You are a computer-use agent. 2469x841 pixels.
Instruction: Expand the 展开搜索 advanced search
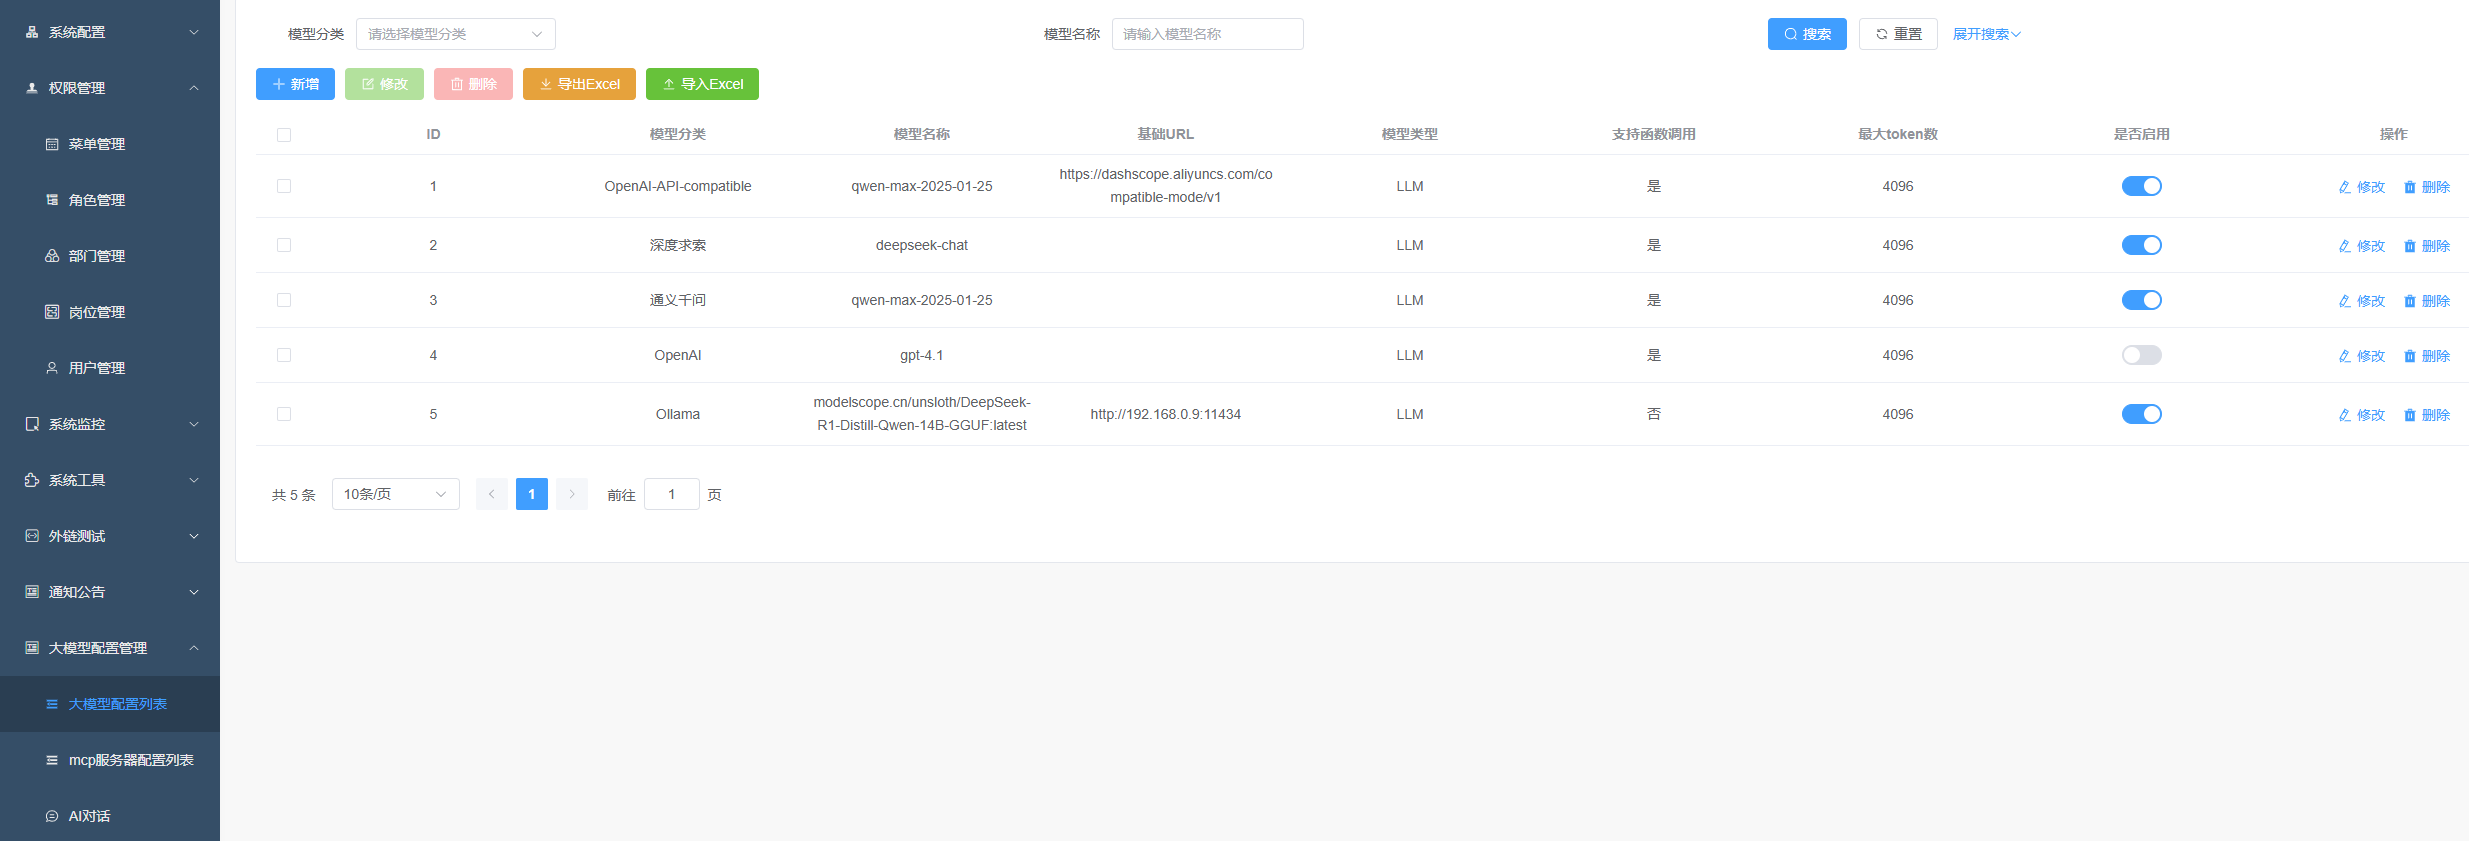tap(1987, 34)
